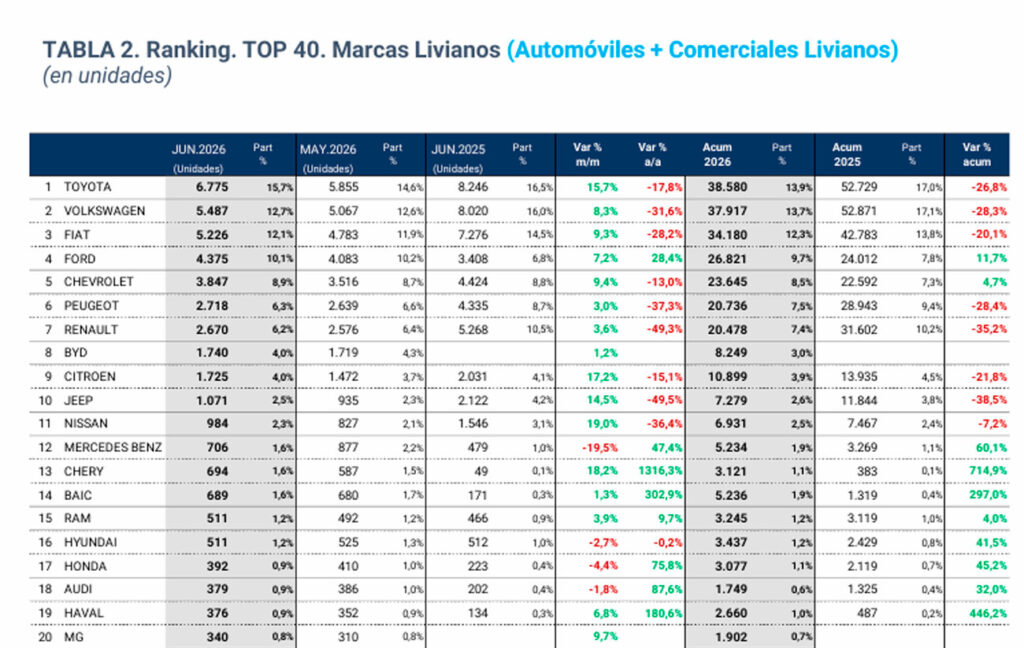The image size is (1024, 648).
Task: Click BAIC's year-over-year variation '302,9%'
Action: [x=664, y=495]
